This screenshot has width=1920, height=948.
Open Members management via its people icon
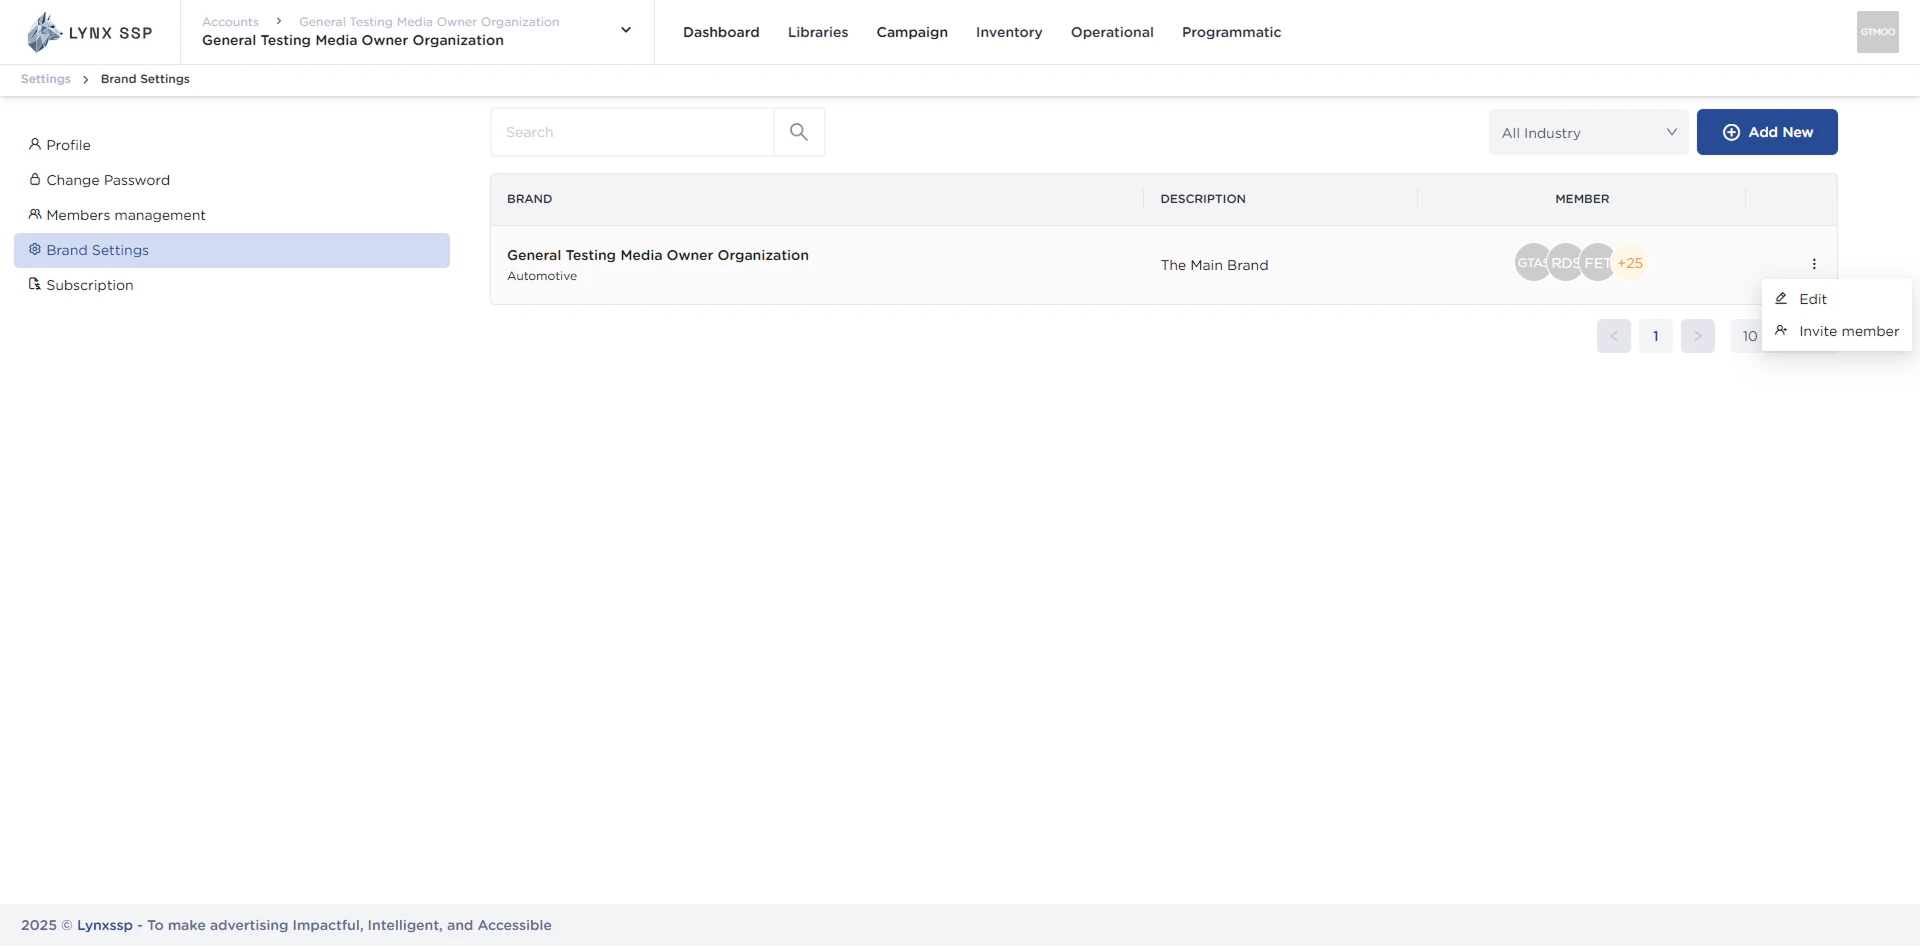(35, 215)
